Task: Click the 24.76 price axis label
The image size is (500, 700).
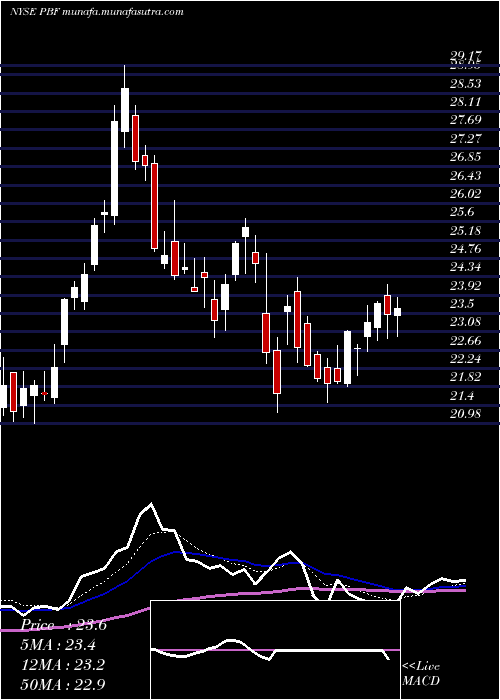Action: point(466,249)
